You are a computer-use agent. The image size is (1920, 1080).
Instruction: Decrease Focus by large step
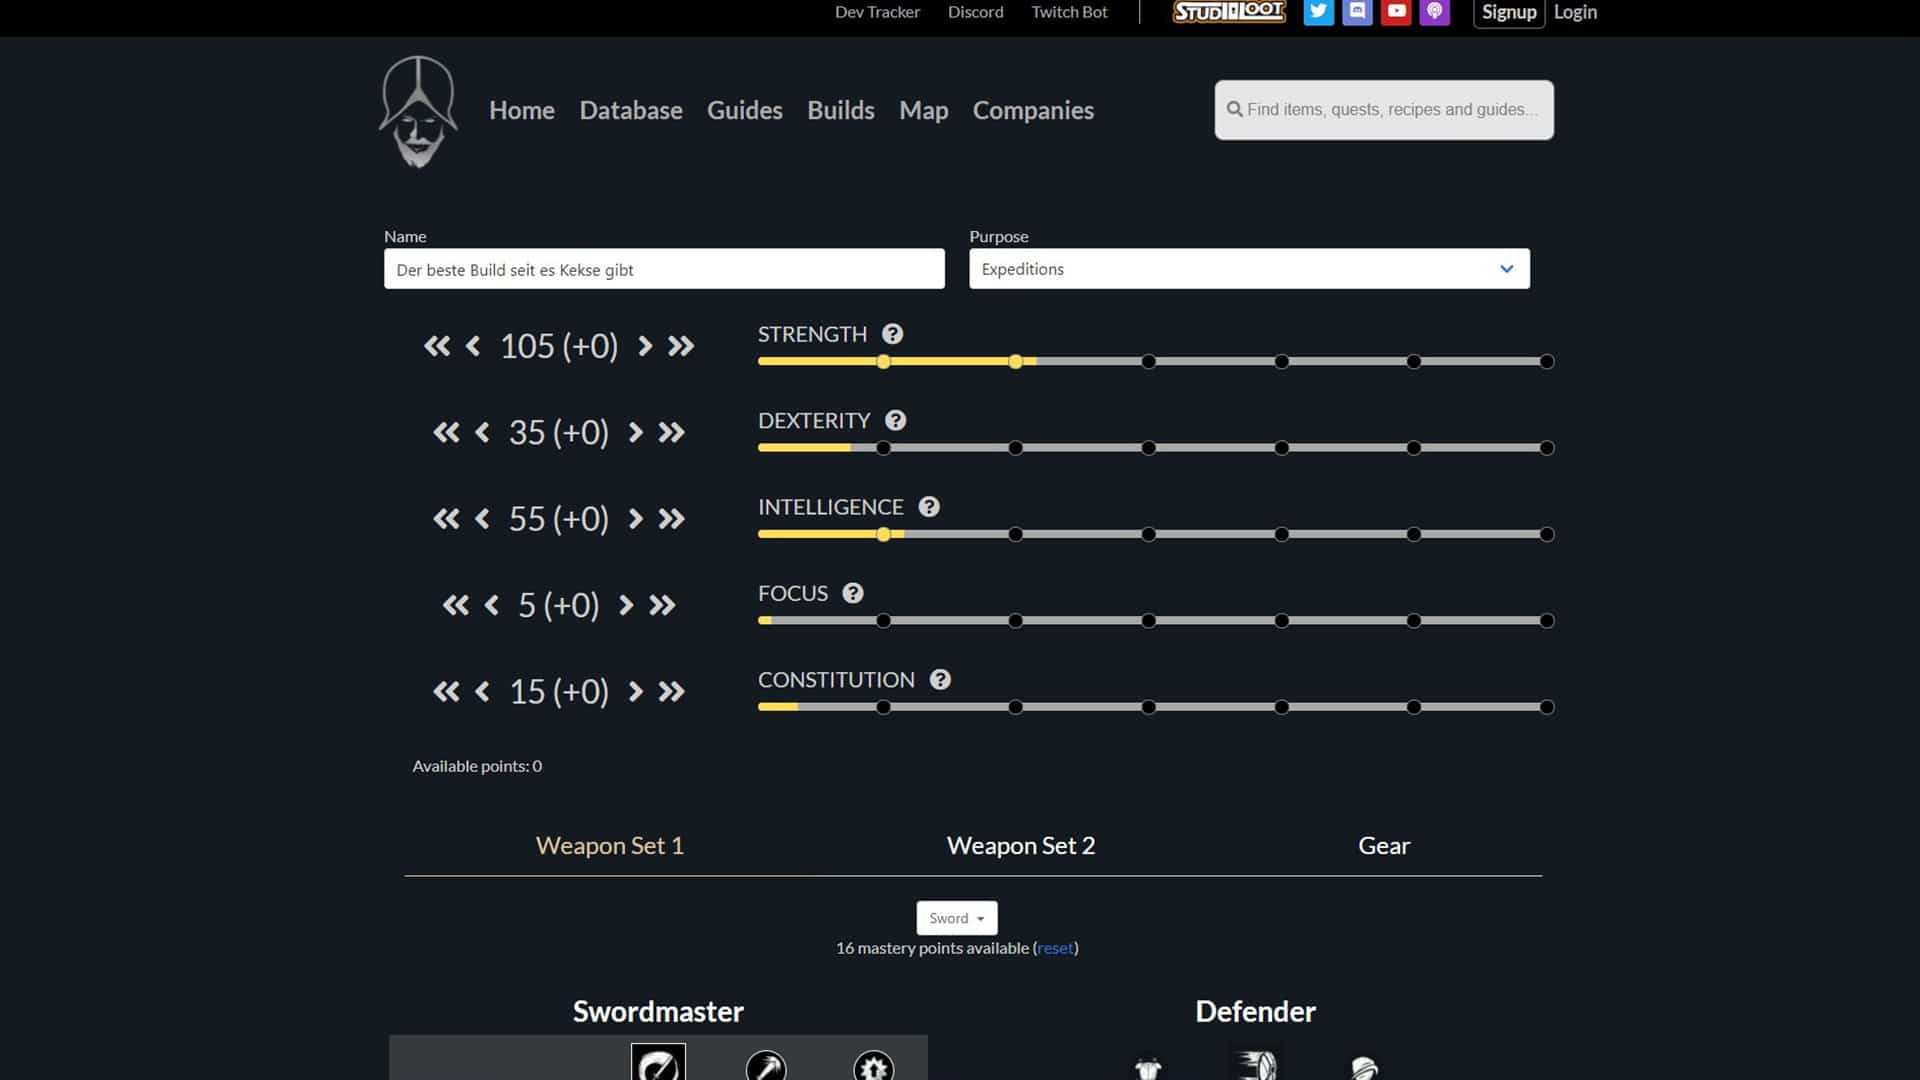tap(456, 605)
